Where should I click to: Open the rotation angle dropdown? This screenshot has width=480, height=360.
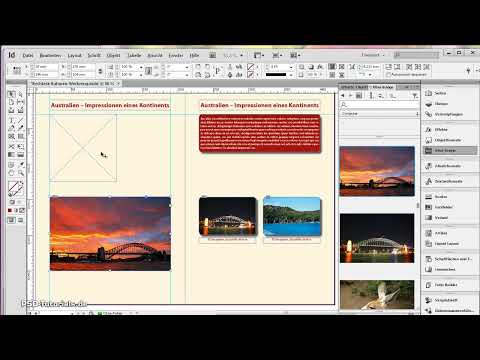click(x=187, y=67)
